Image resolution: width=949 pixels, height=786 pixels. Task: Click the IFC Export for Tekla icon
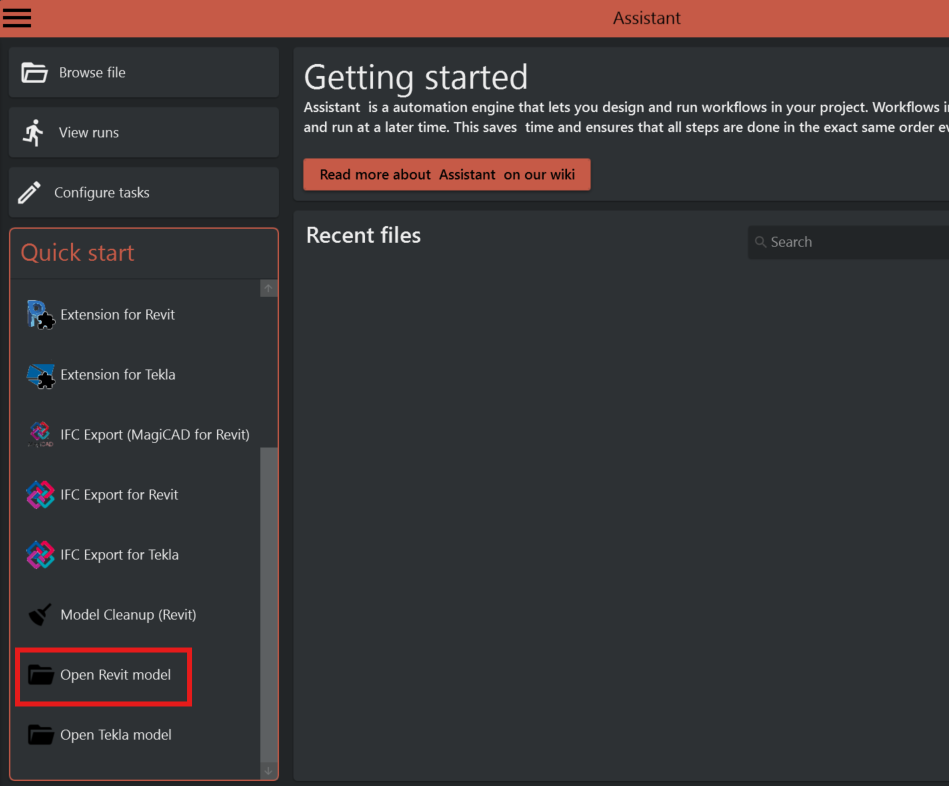tap(40, 555)
